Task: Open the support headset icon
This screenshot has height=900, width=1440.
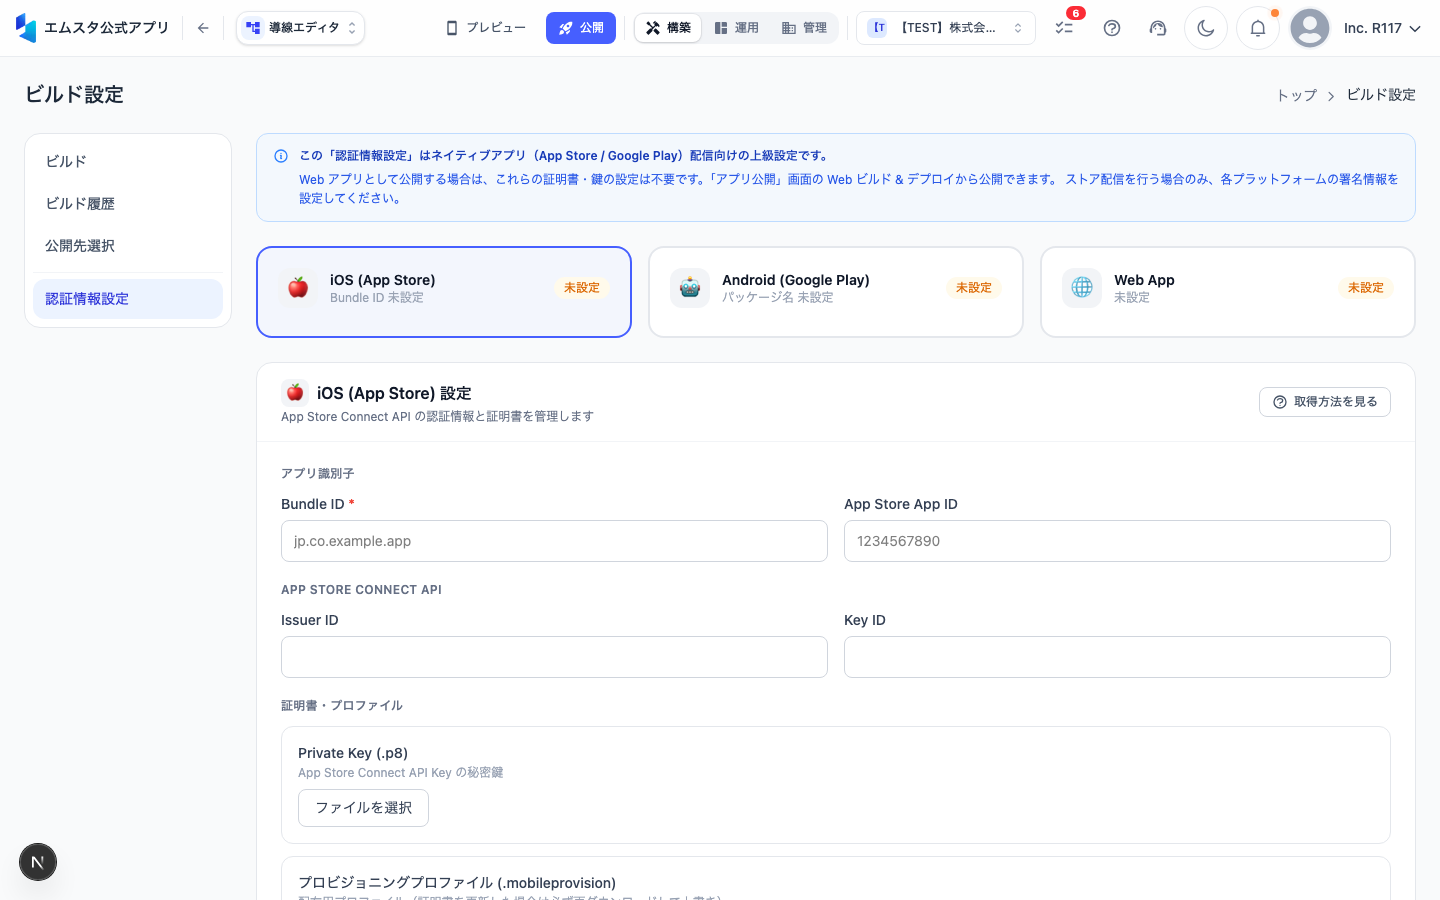Action: [x=1158, y=28]
